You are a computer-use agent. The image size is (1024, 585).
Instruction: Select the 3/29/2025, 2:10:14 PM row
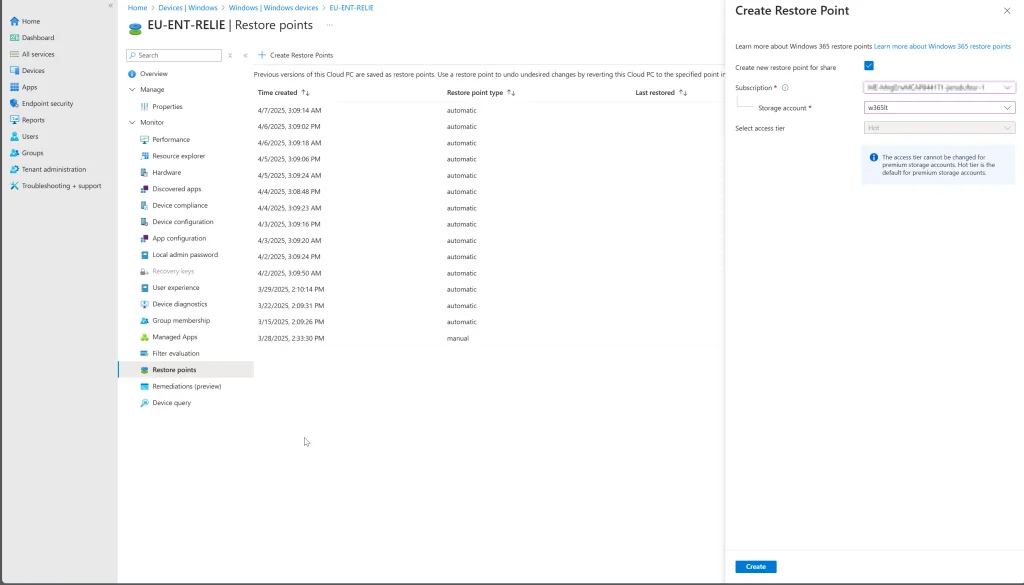point(291,289)
